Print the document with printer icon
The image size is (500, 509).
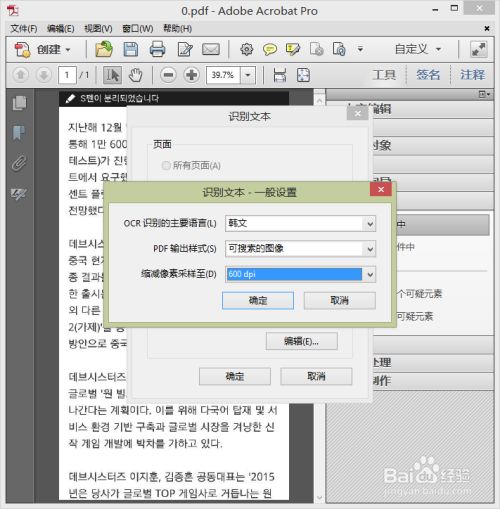pos(157,49)
